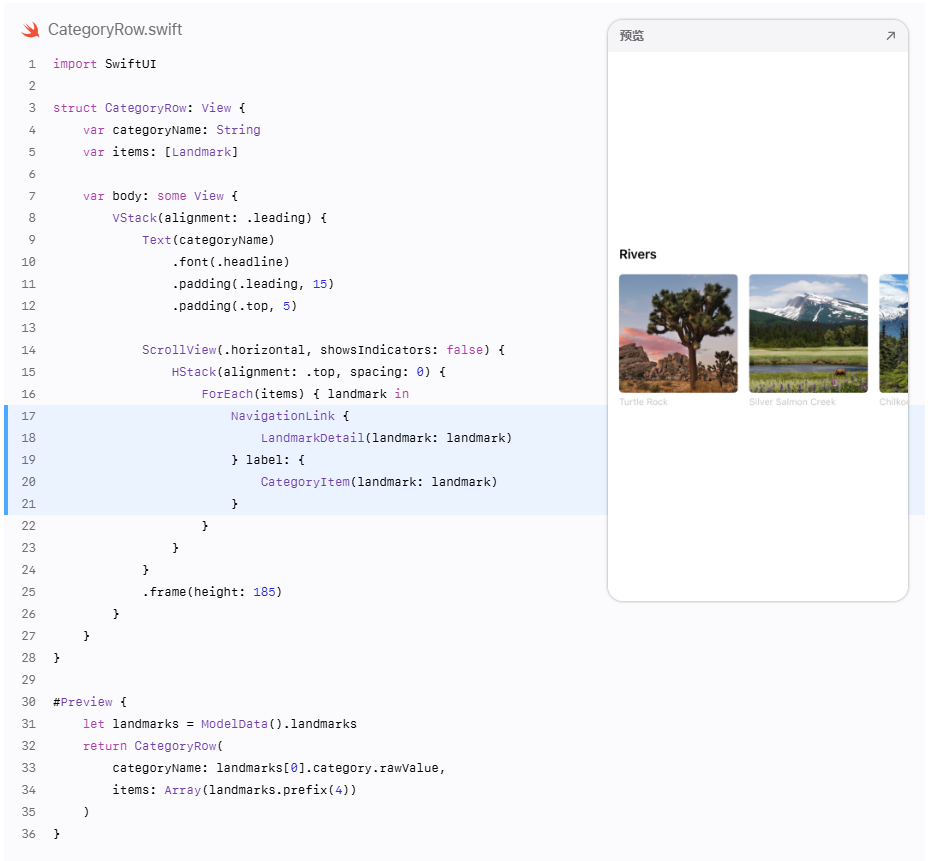Click '#Preview {' code line
Image resolution: width=928 pixels, height=861 pixels.
pyautogui.click(x=90, y=702)
